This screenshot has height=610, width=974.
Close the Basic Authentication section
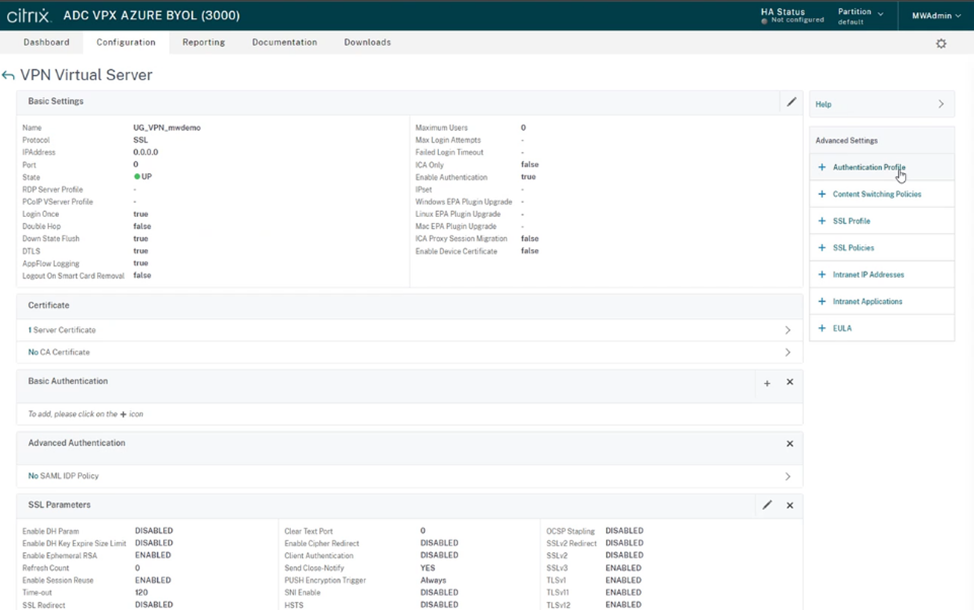(x=790, y=382)
